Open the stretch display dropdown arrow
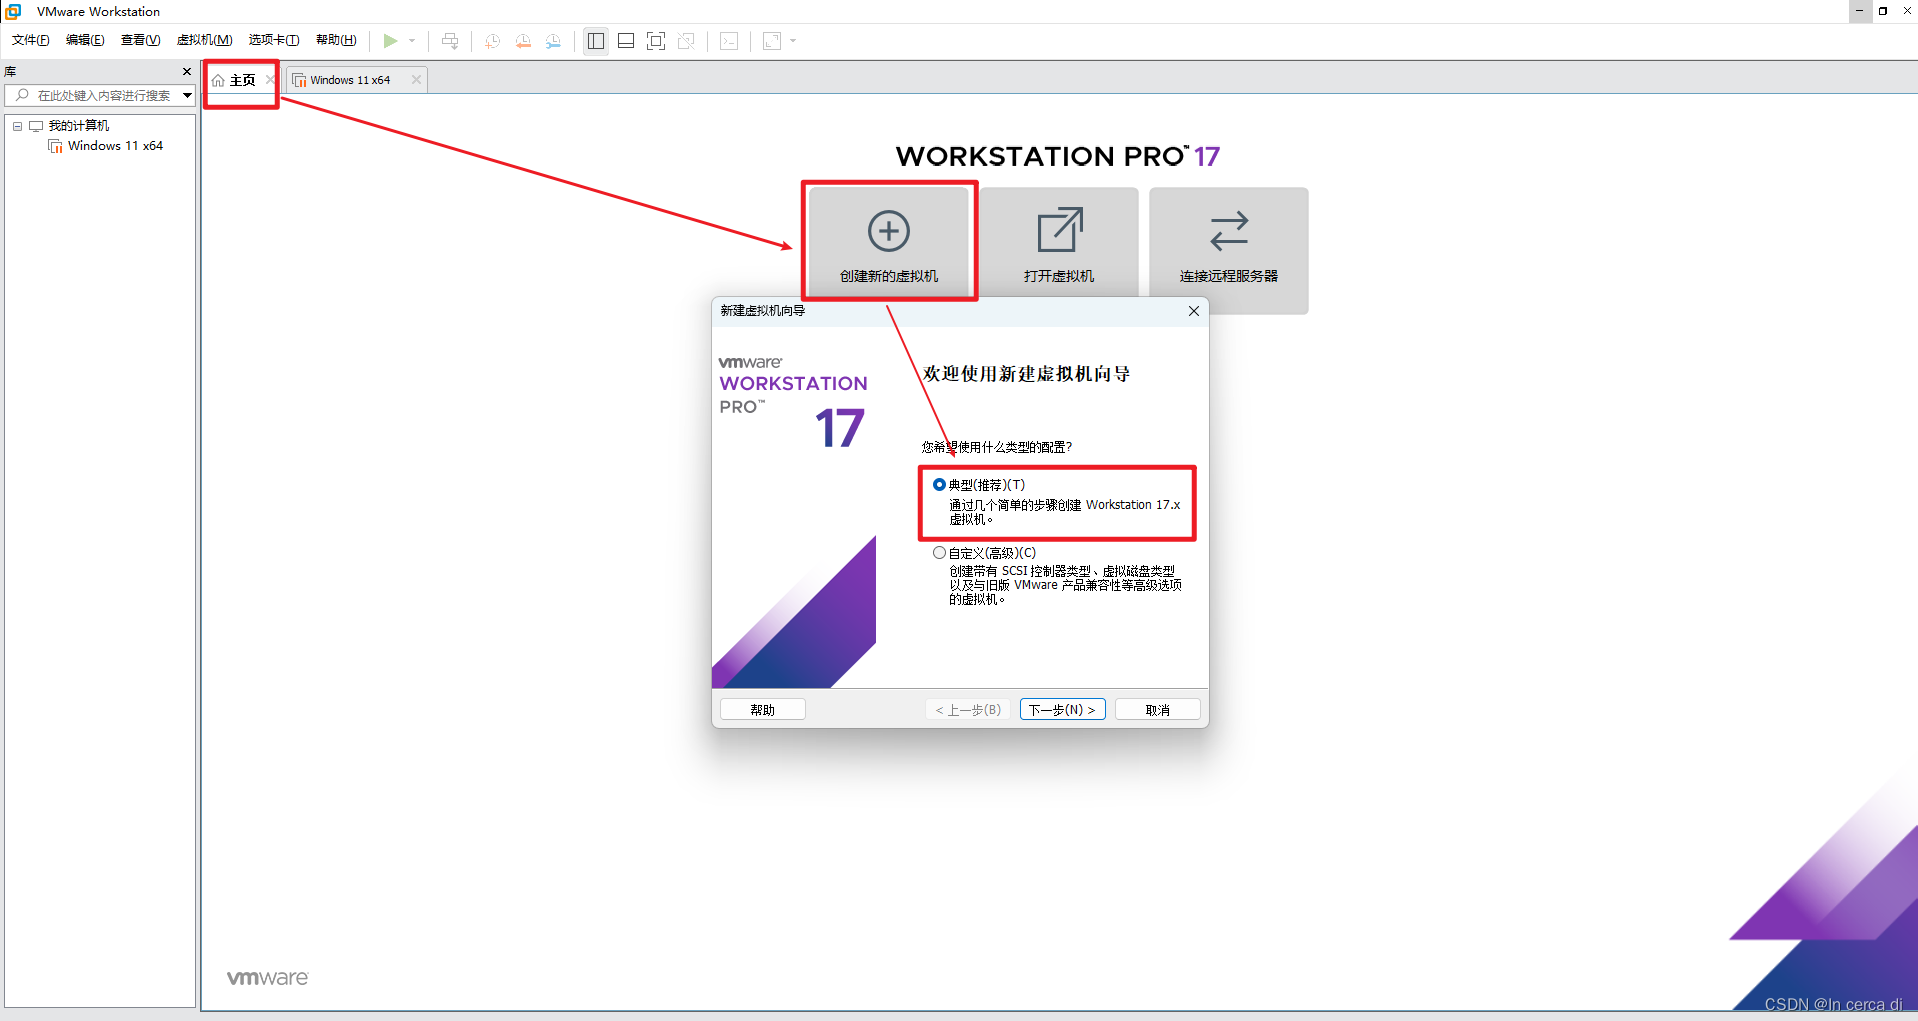The height and width of the screenshot is (1021, 1918). point(793,41)
